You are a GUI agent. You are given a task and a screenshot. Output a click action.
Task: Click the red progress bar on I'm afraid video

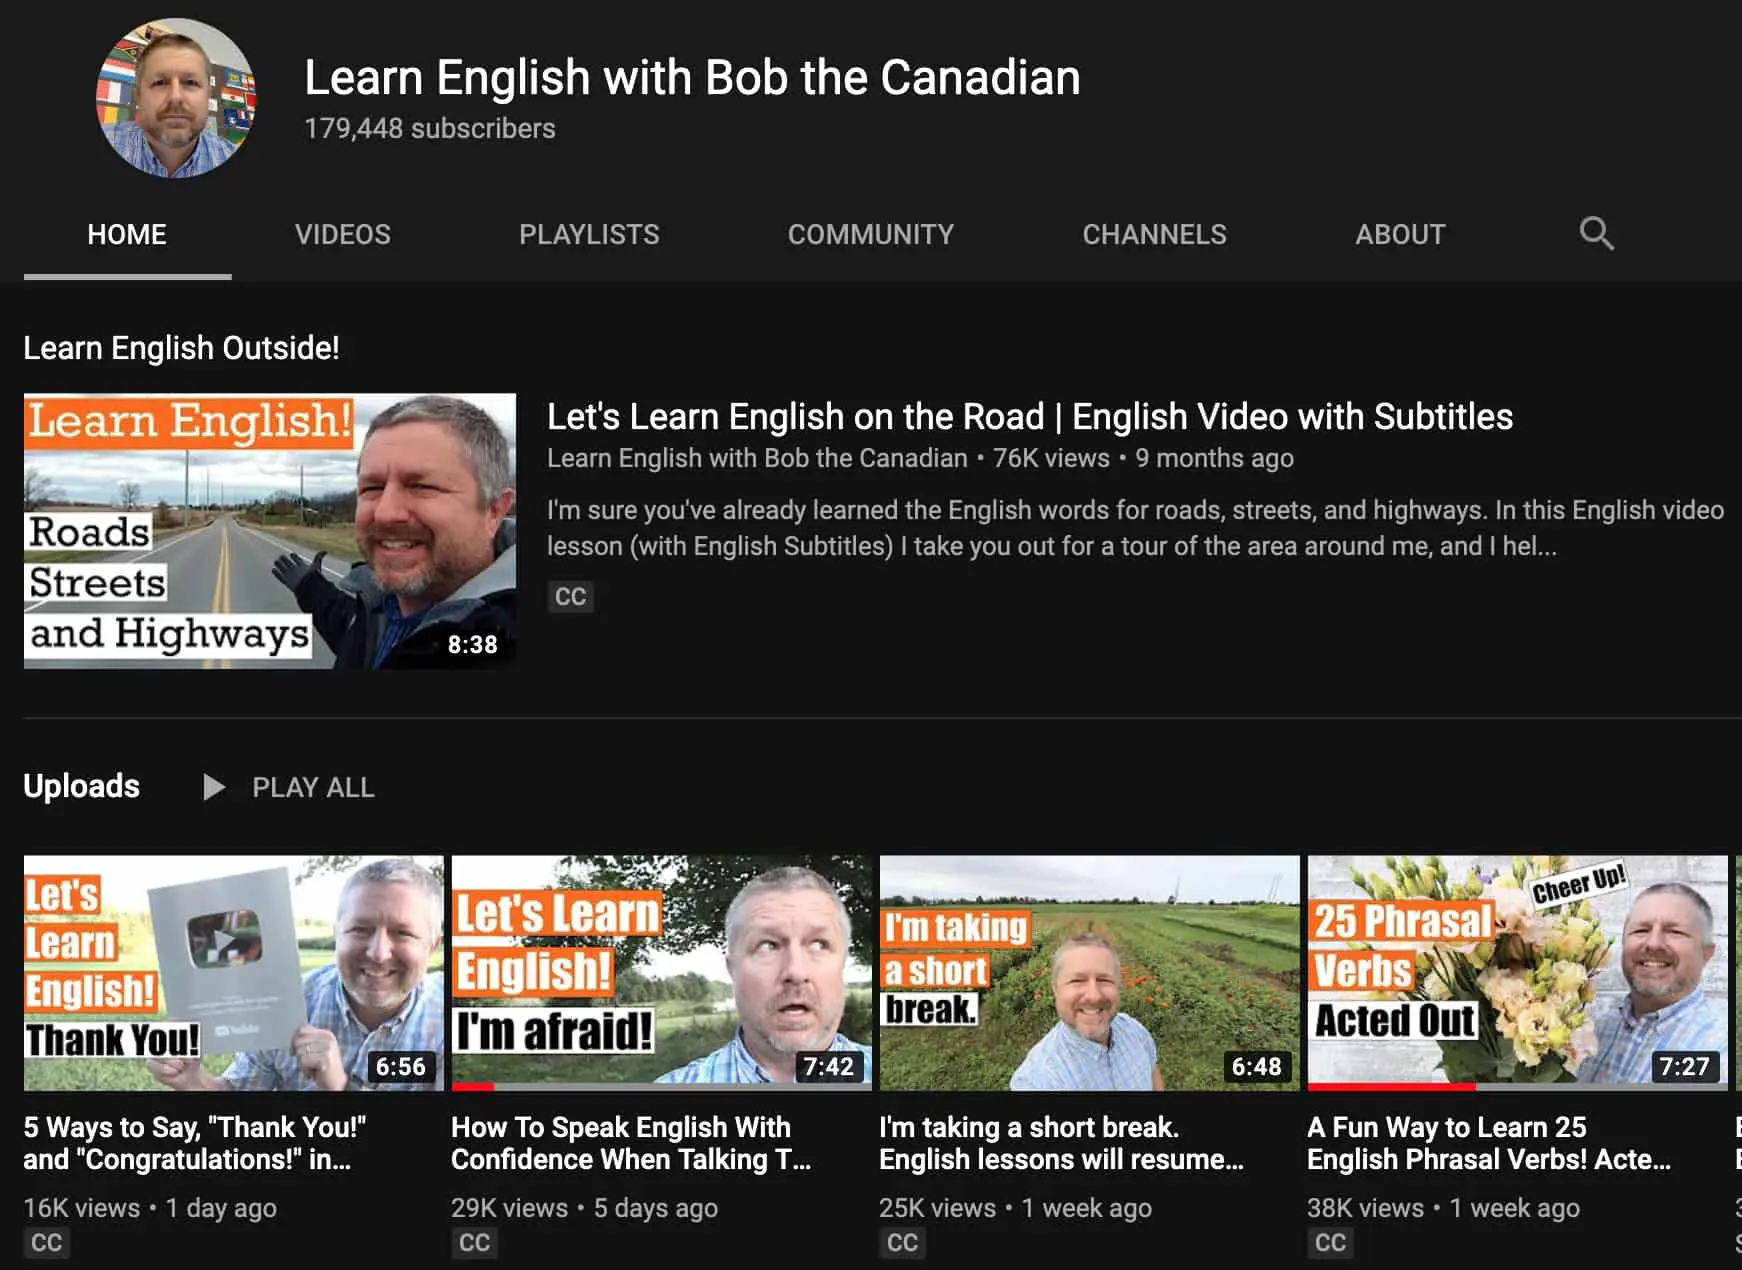click(473, 1086)
